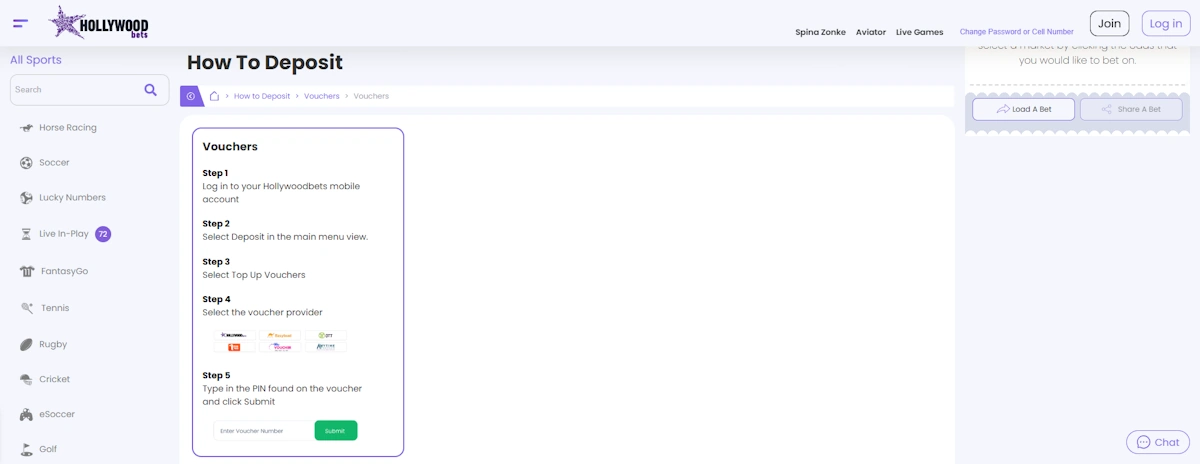This screenshot has width=1200, height=464.
Task: Select the orange 1 voucher logo
Action: point(234,347)
